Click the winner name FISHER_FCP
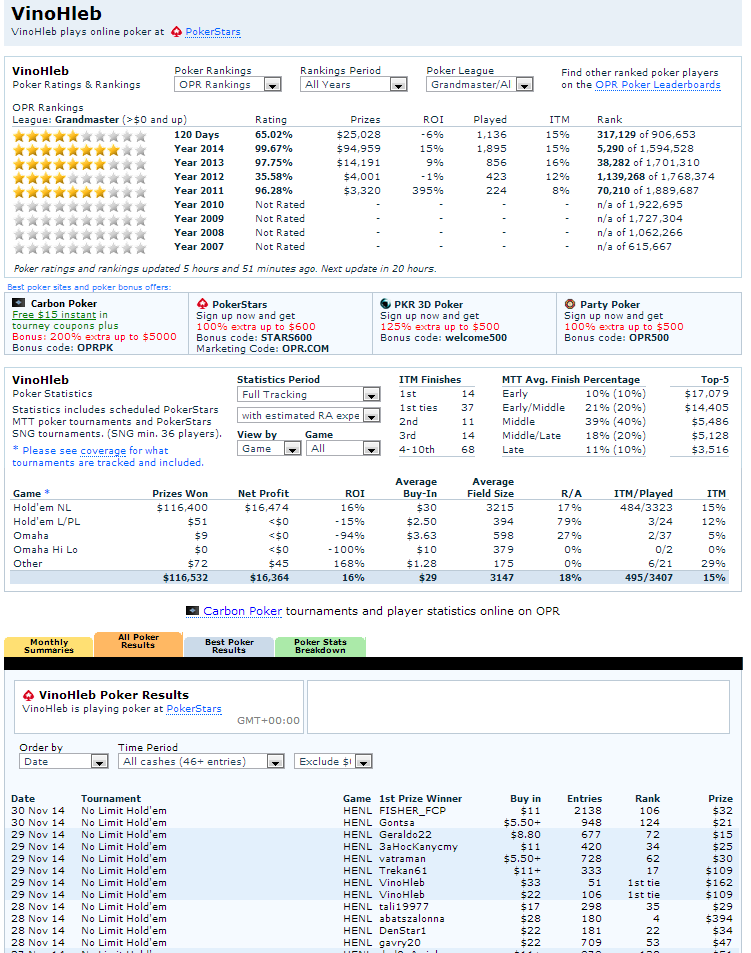This screenshot has width=751, height=953. 412,810
